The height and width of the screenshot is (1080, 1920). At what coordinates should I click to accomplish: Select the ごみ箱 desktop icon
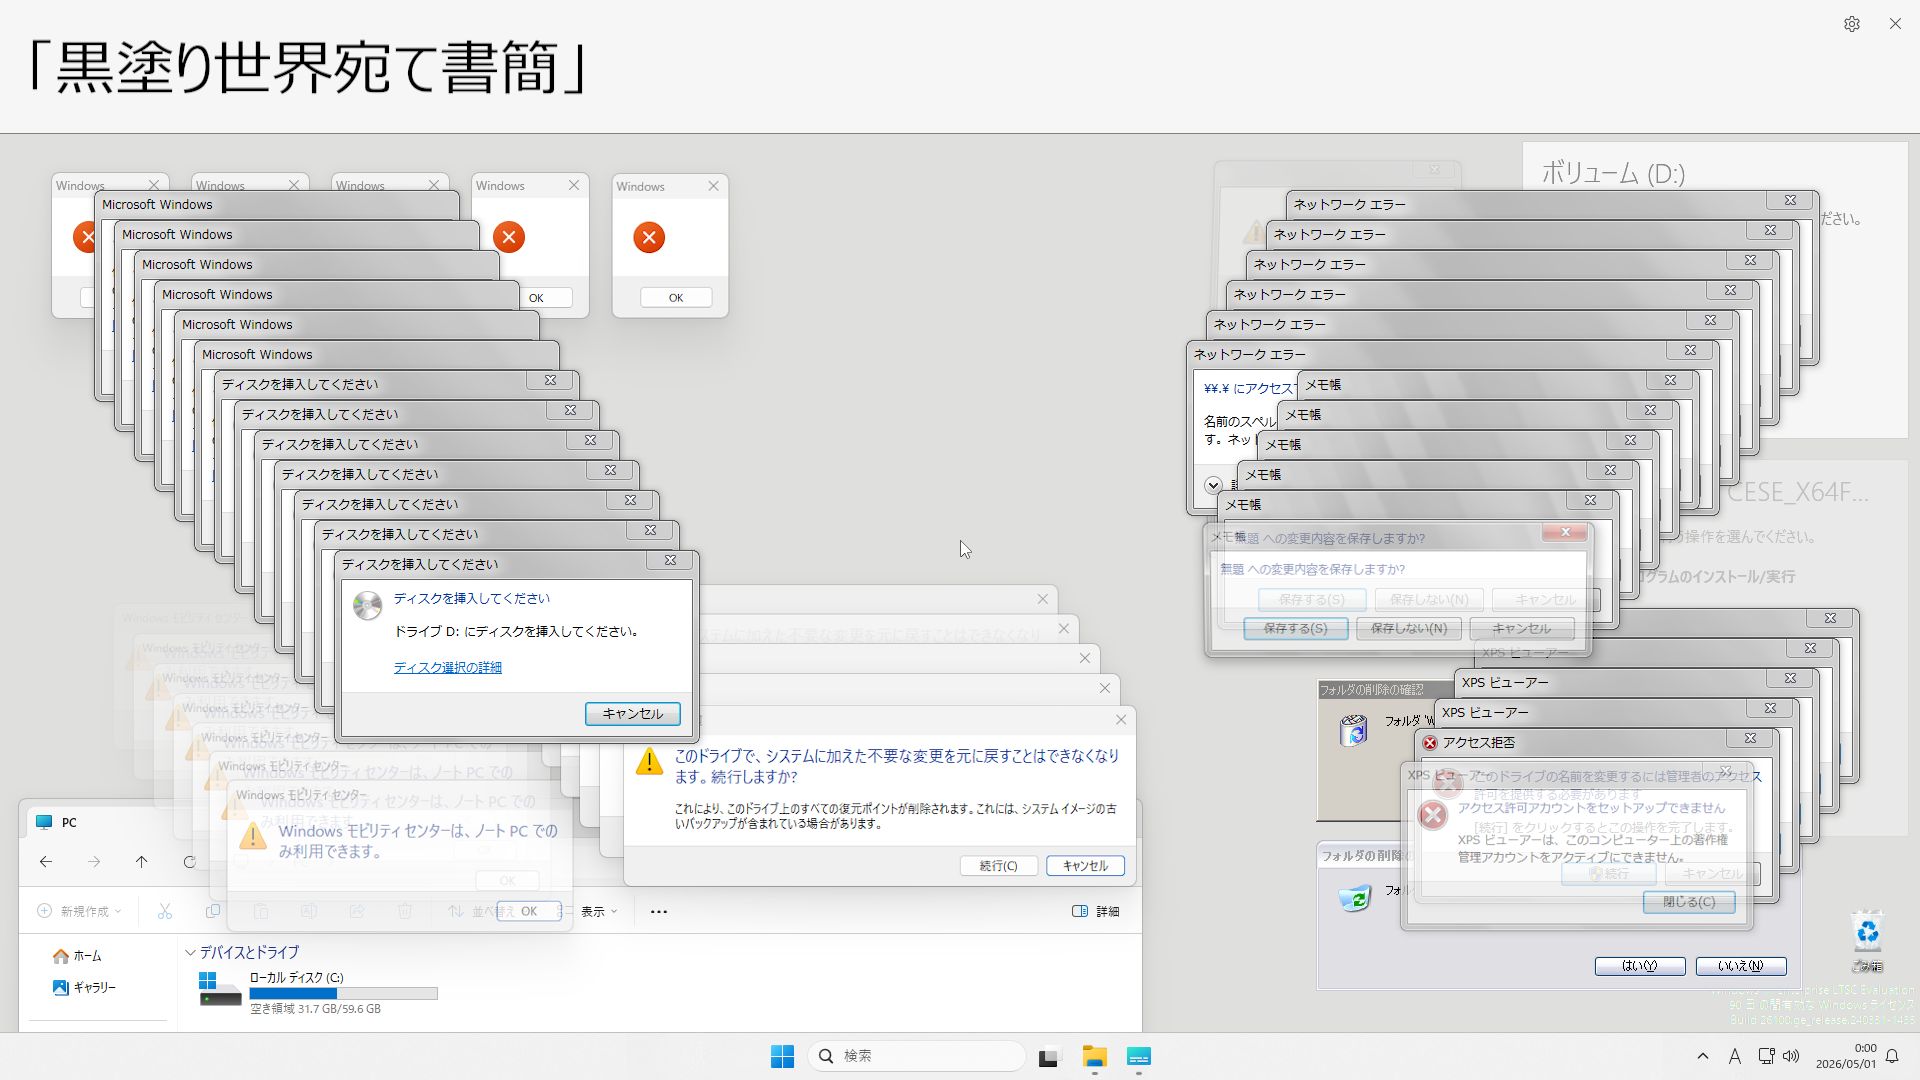1867,940
